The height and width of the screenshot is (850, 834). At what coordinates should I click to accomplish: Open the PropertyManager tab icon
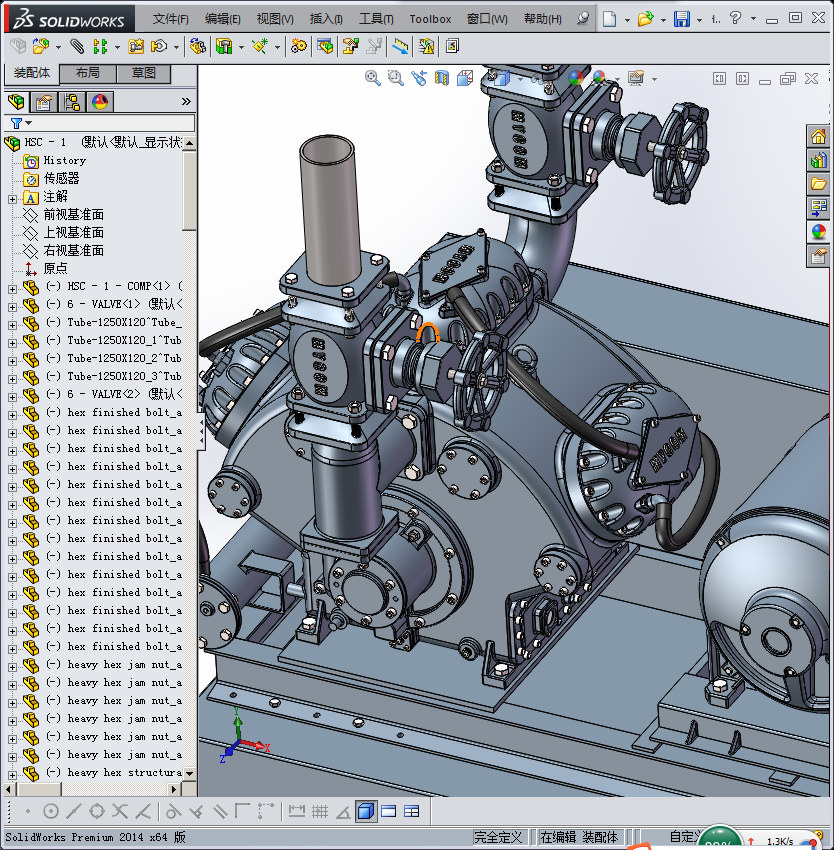pos(44,102)
